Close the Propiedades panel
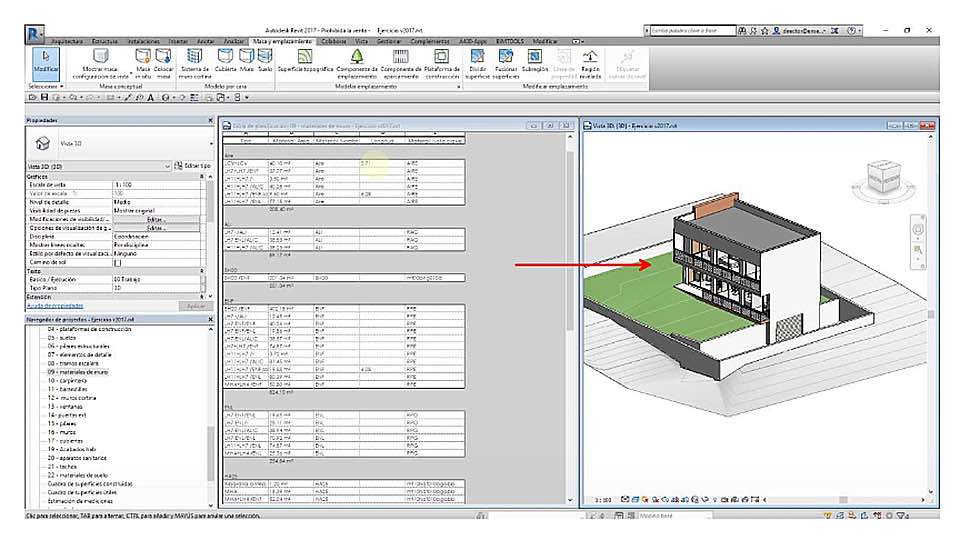This screenshot has width=960, height=550. point(211,121)
